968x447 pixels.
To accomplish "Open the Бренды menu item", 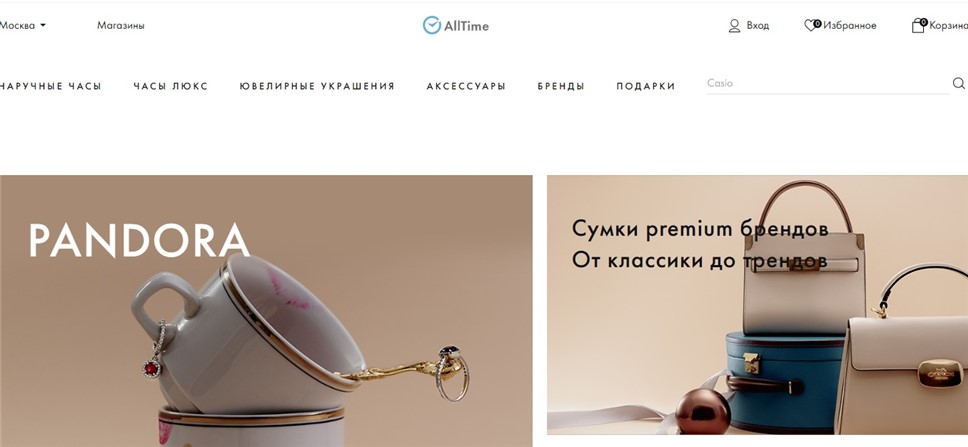I will click(561, 86).
